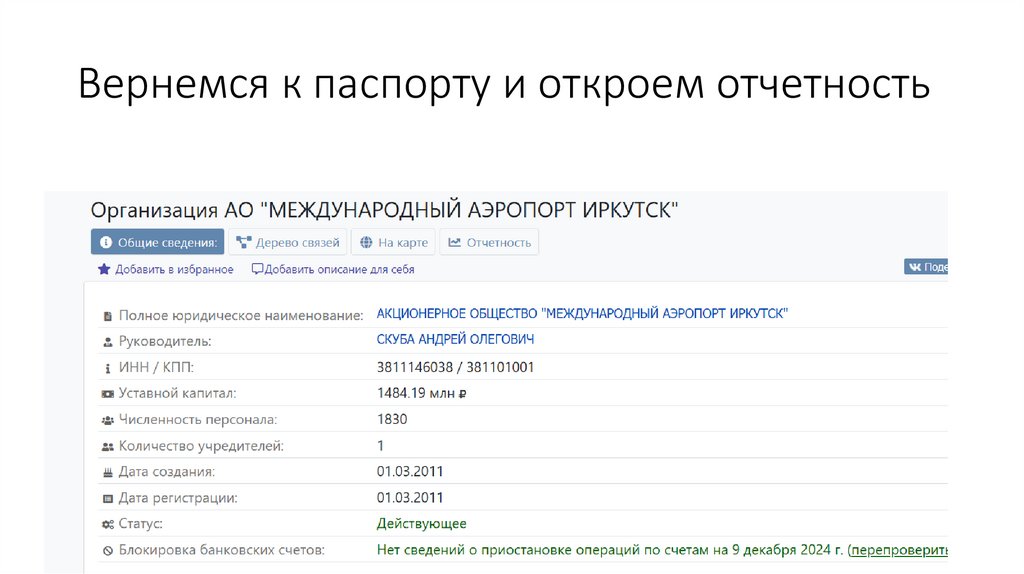Viewport: 1024px width, 574px height.
Task: Click Нет сведений о приостановке операций text
Action: click(x=609, y=550)
